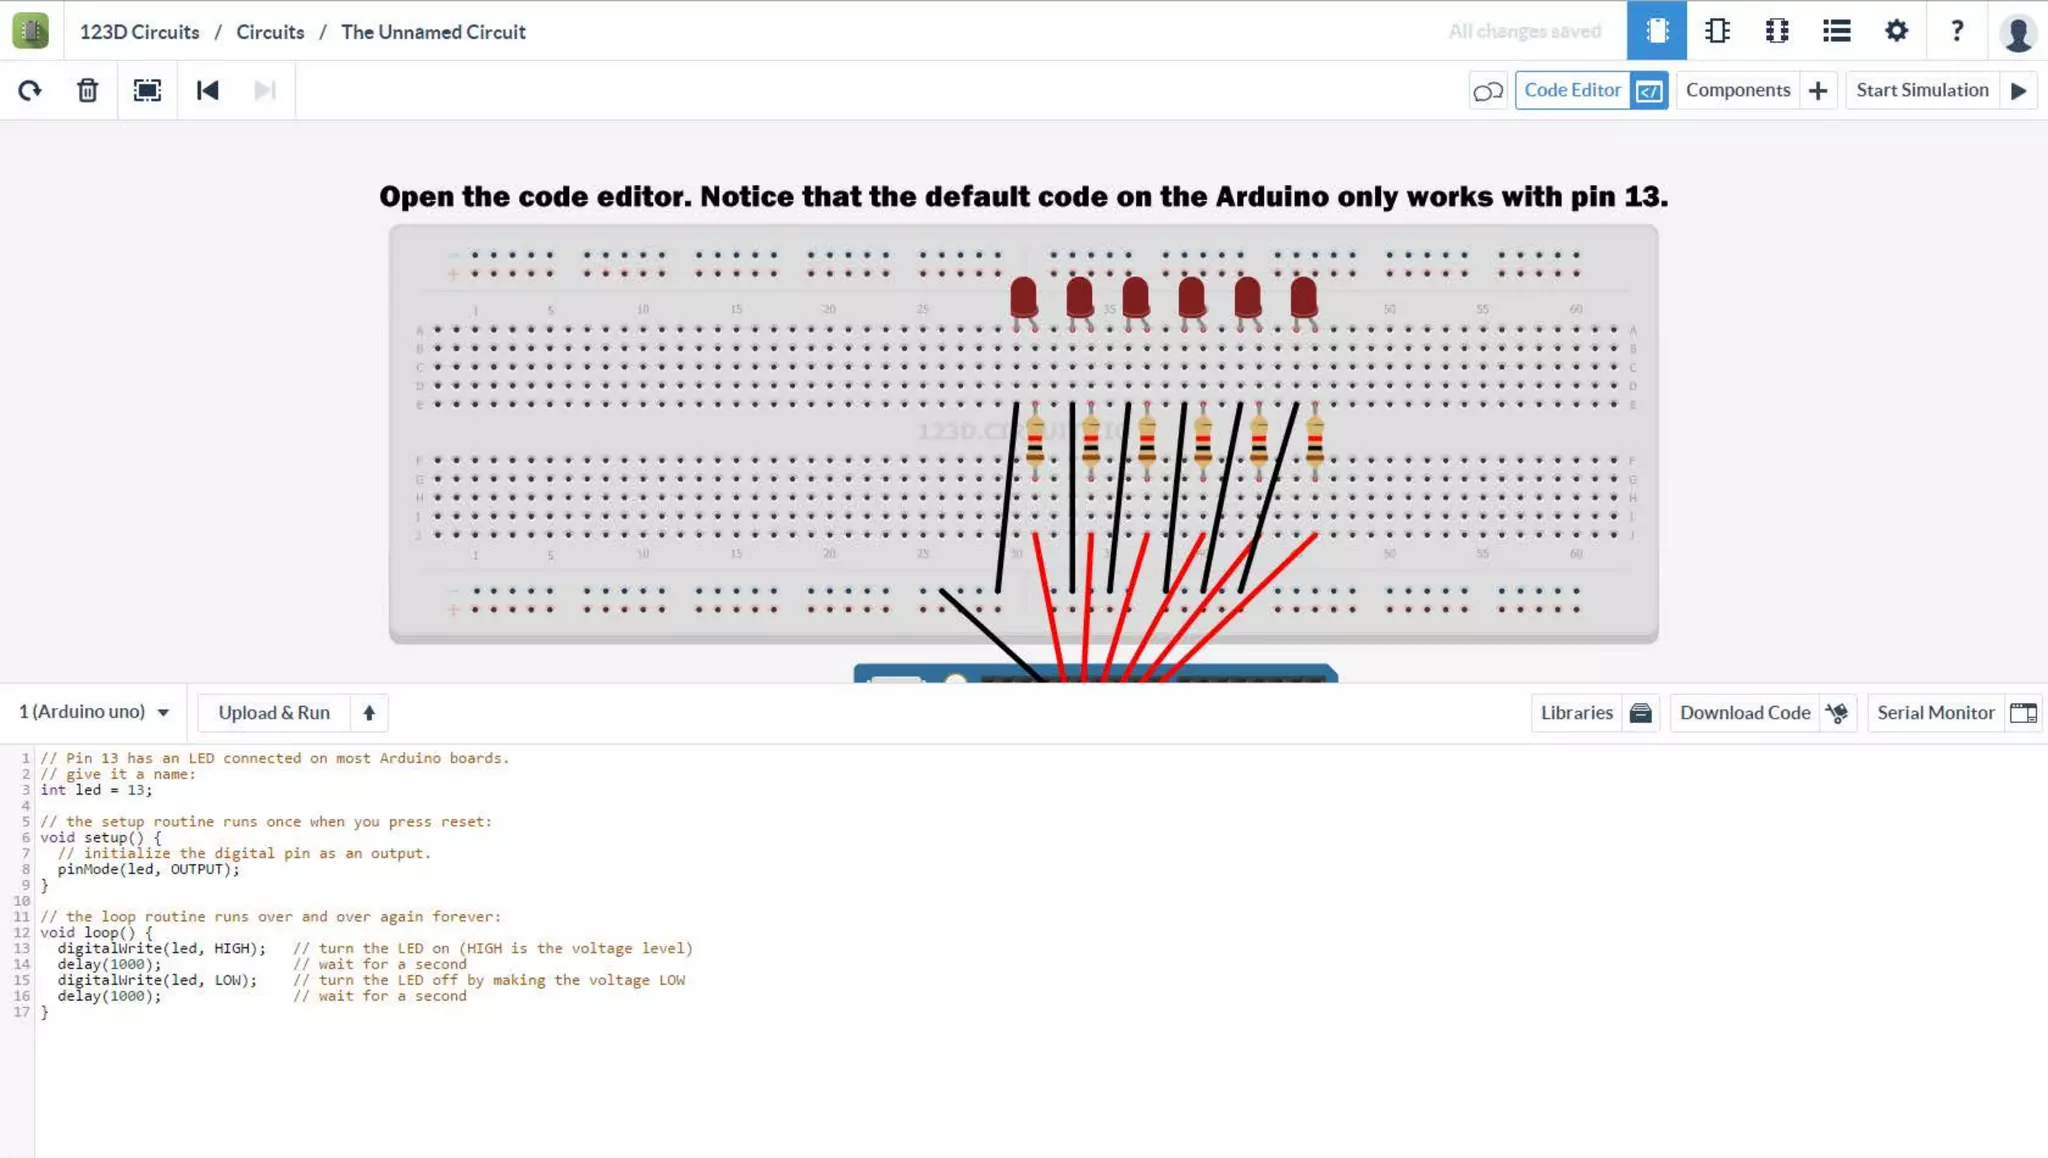Click the 'int led = 13;' code line
Viewport: 2048px width, 1158px height.
coord(97,790)
